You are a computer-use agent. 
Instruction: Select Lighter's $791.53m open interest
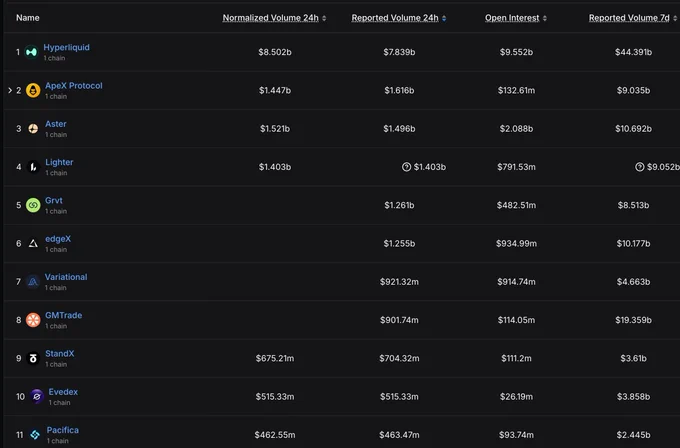coord(517,167)
